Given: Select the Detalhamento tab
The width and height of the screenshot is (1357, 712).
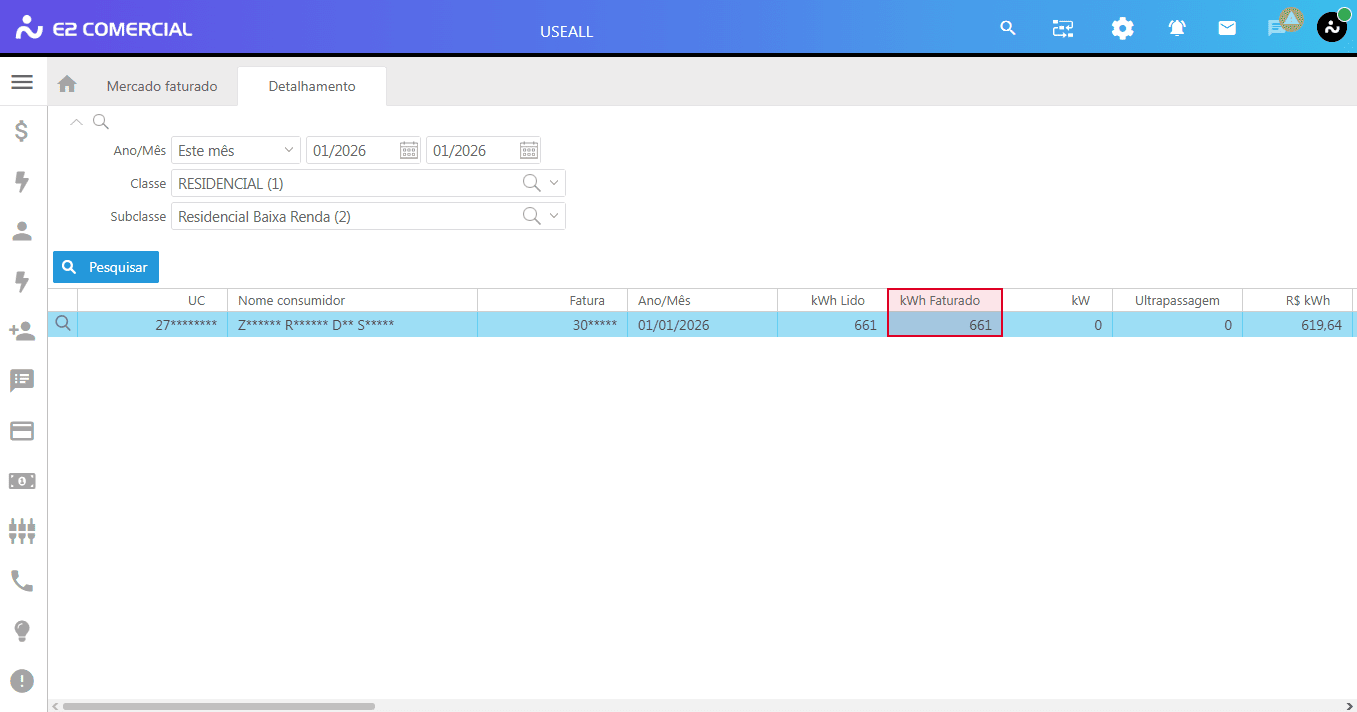Looking at the screenshot, I should pyautogui.click(x=312, y=86).
